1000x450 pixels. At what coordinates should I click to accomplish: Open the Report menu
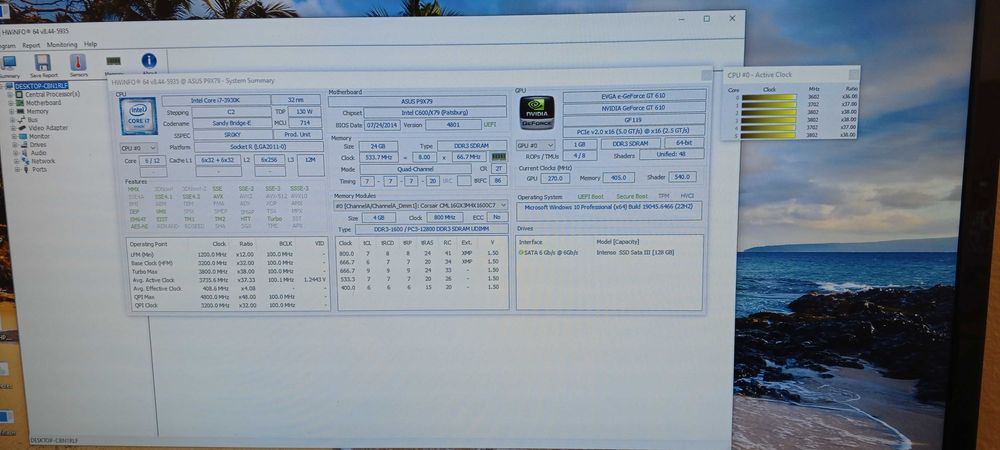pyautogui.click(x=31, y=45)
